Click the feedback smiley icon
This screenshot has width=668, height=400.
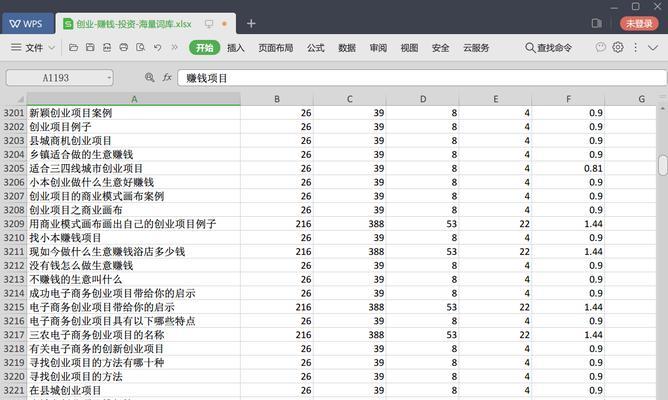(x=601, y=47)
